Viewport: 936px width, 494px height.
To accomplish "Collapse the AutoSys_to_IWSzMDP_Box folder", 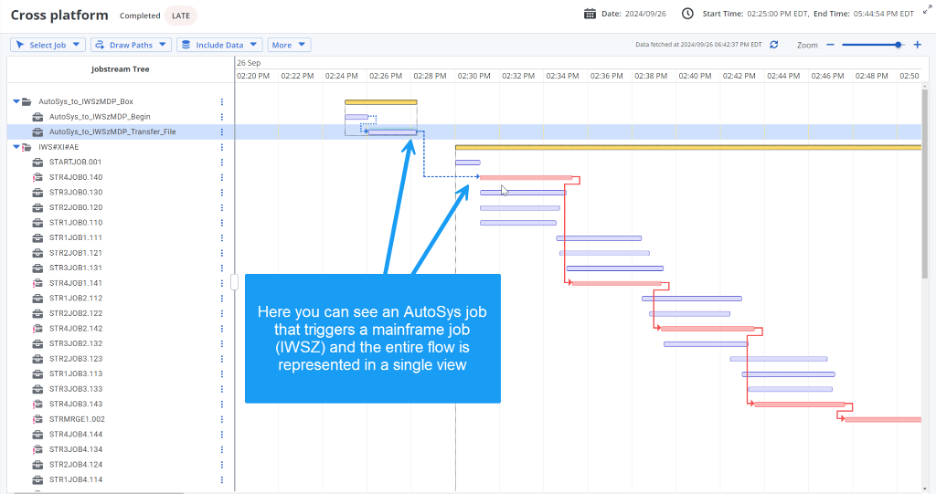I will pyautogui.click(x=16, y=101).
